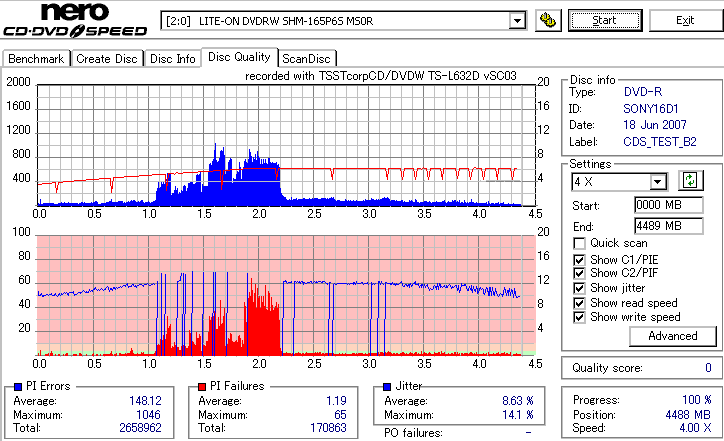The image size is (724, 441).
Task: Toggle Show C2/PIF checkbox
Action: (x=579, y=273)
